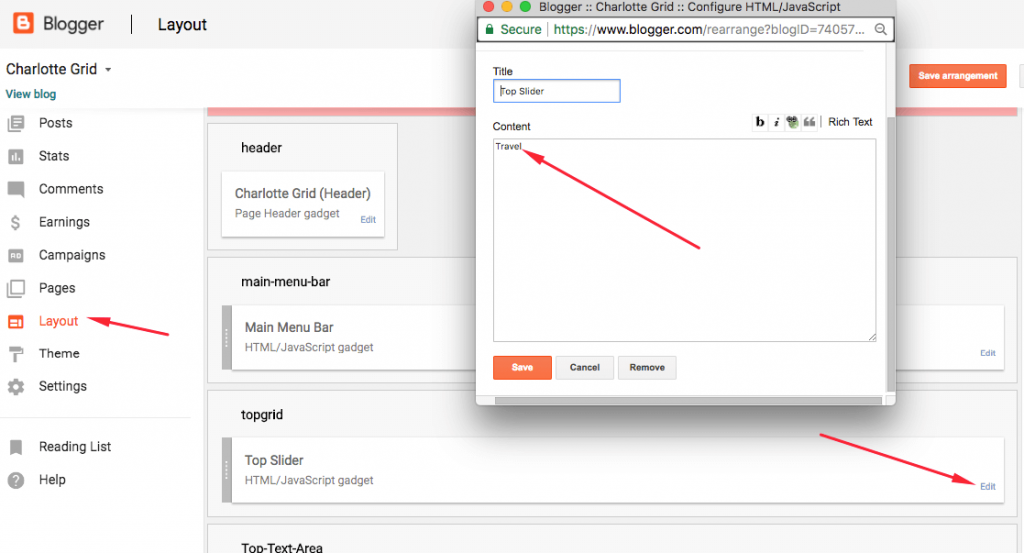Go to Settings in sidebar menu
The width and height of the screenshot is (1024, 553).
click(x=62, y=387)
